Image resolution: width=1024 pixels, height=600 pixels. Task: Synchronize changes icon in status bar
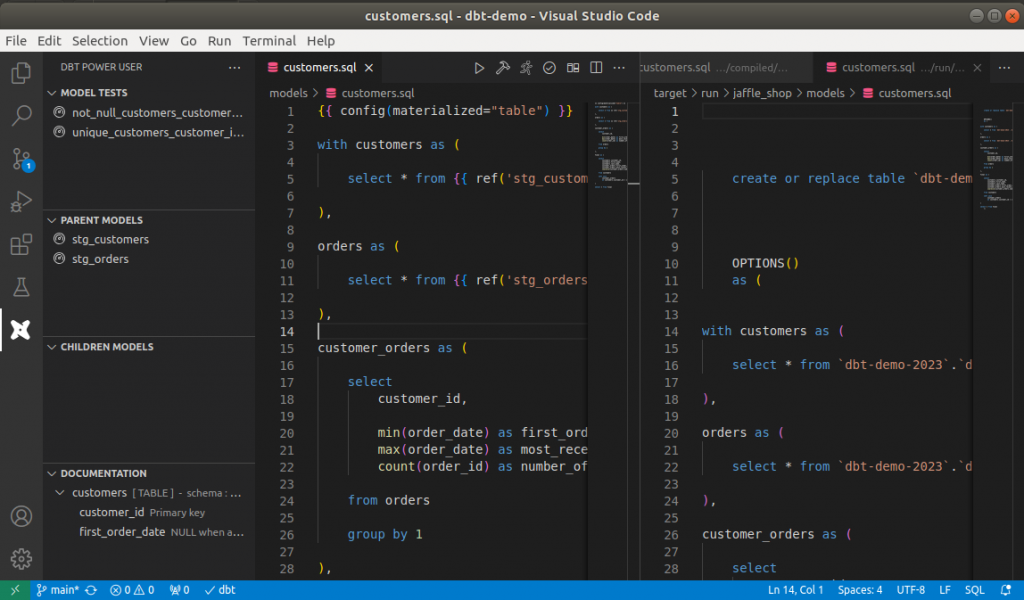click(91, 590)
